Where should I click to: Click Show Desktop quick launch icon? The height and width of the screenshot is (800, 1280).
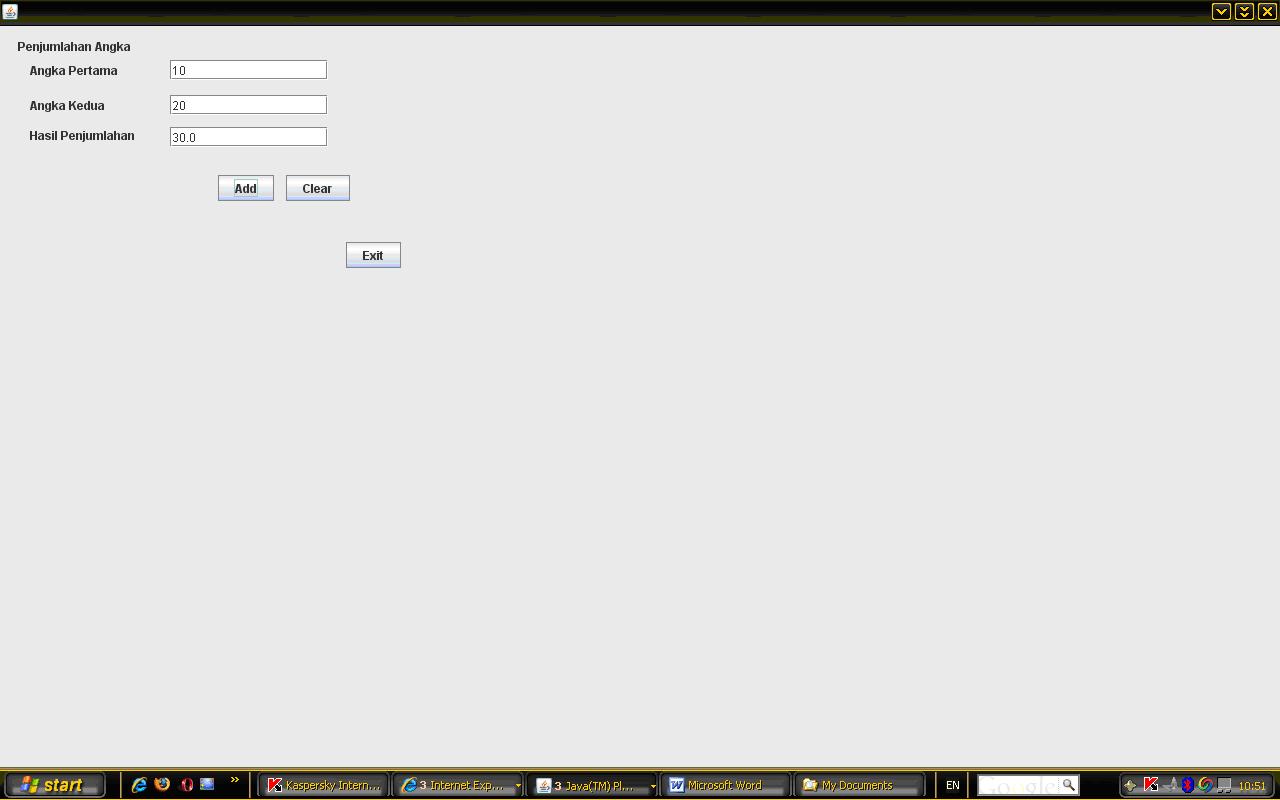click(x=208, y=785)
